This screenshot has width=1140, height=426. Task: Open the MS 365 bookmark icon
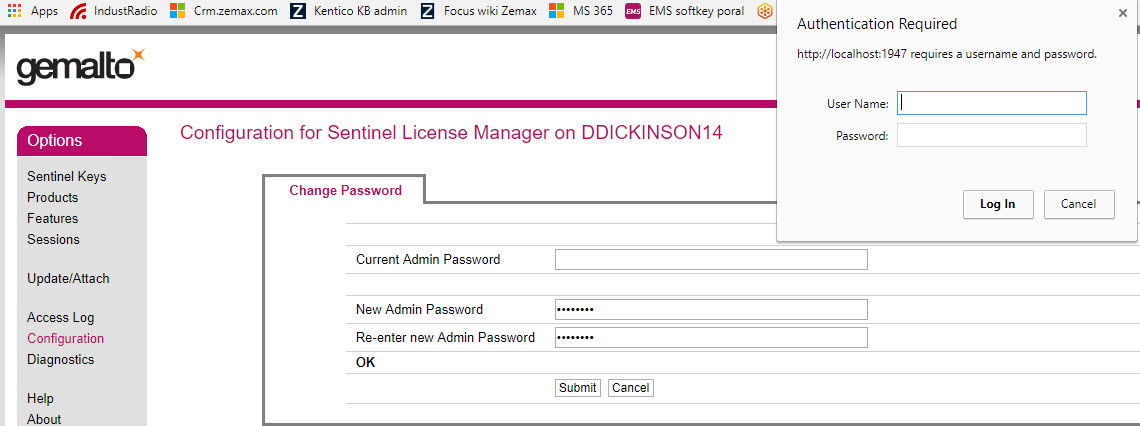(556, 11)
